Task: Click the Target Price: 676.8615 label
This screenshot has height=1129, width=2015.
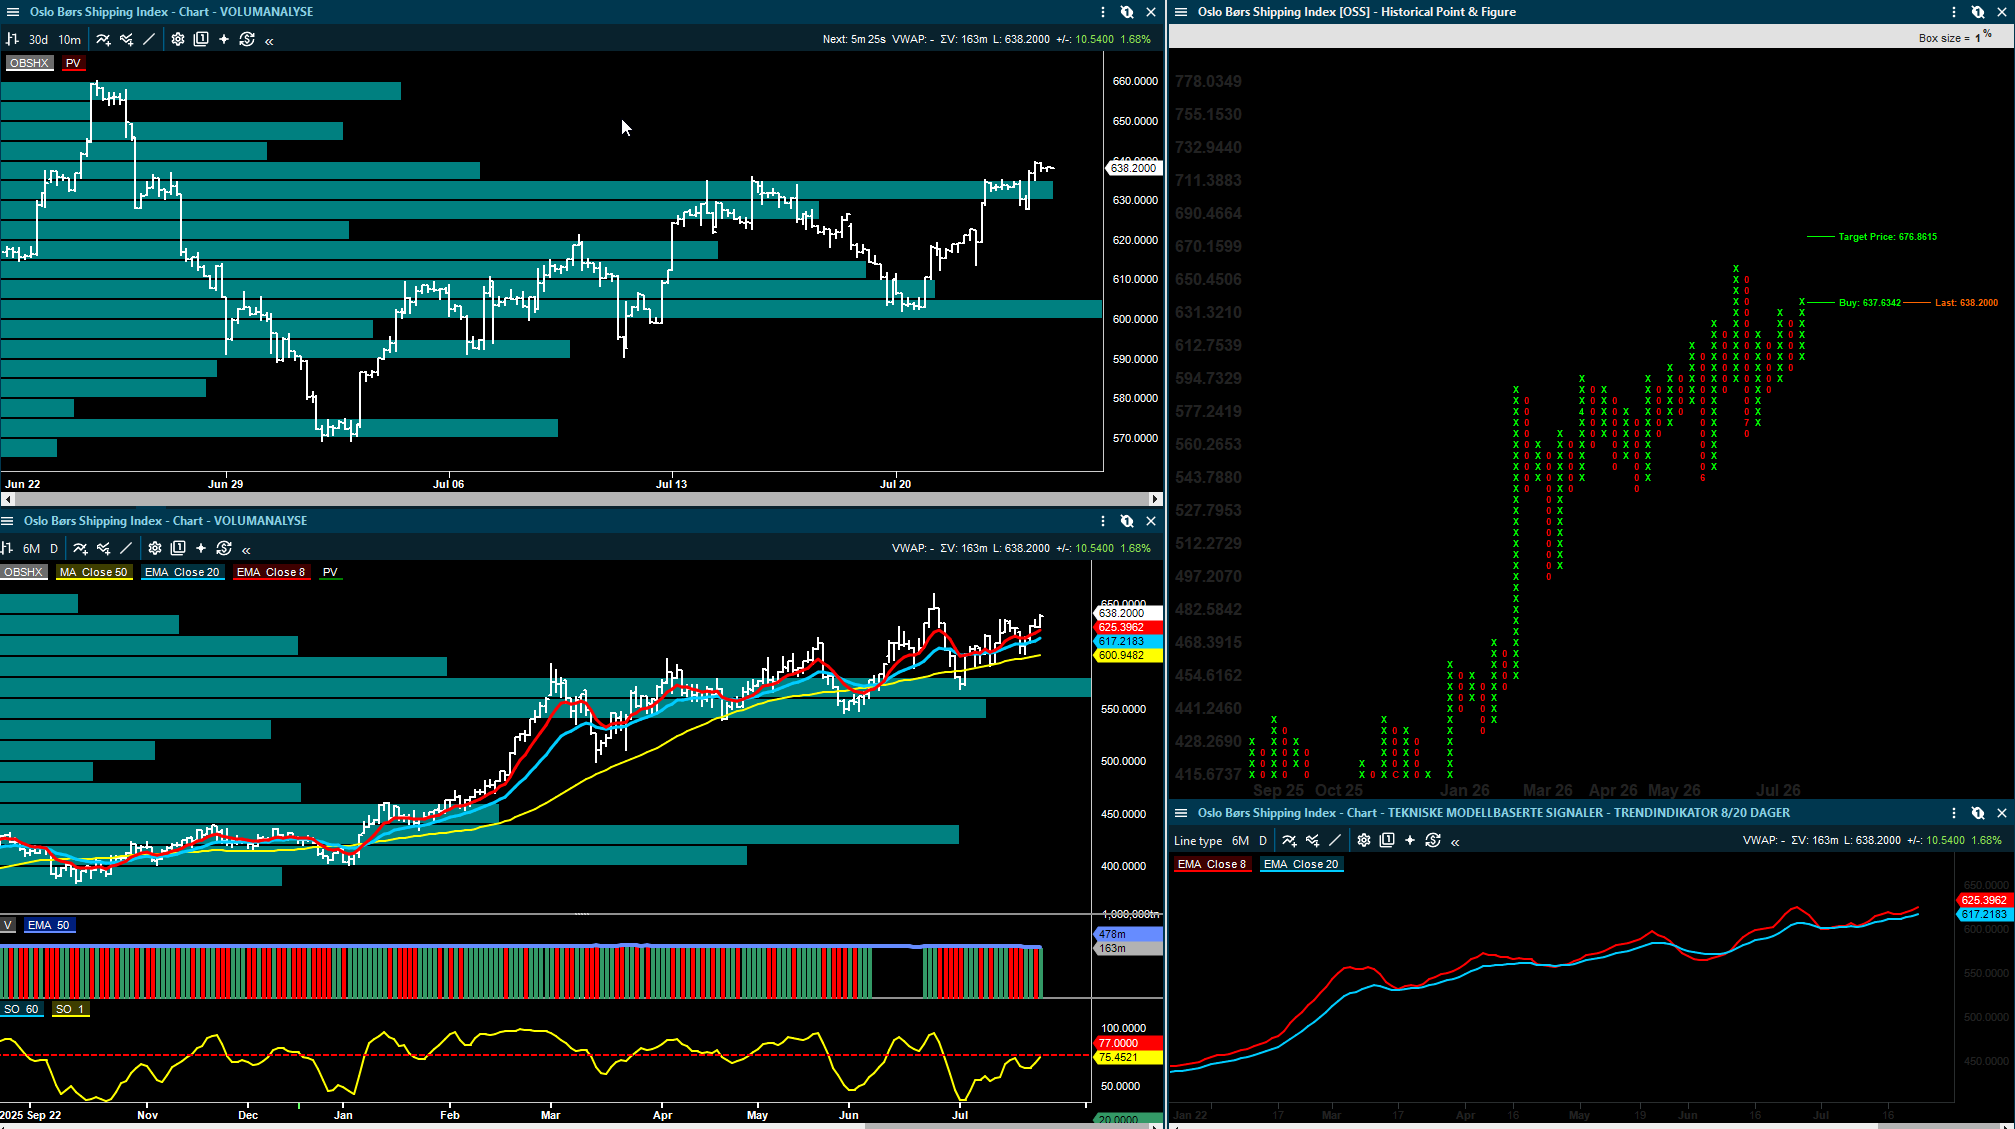Action: [1888, 237]
